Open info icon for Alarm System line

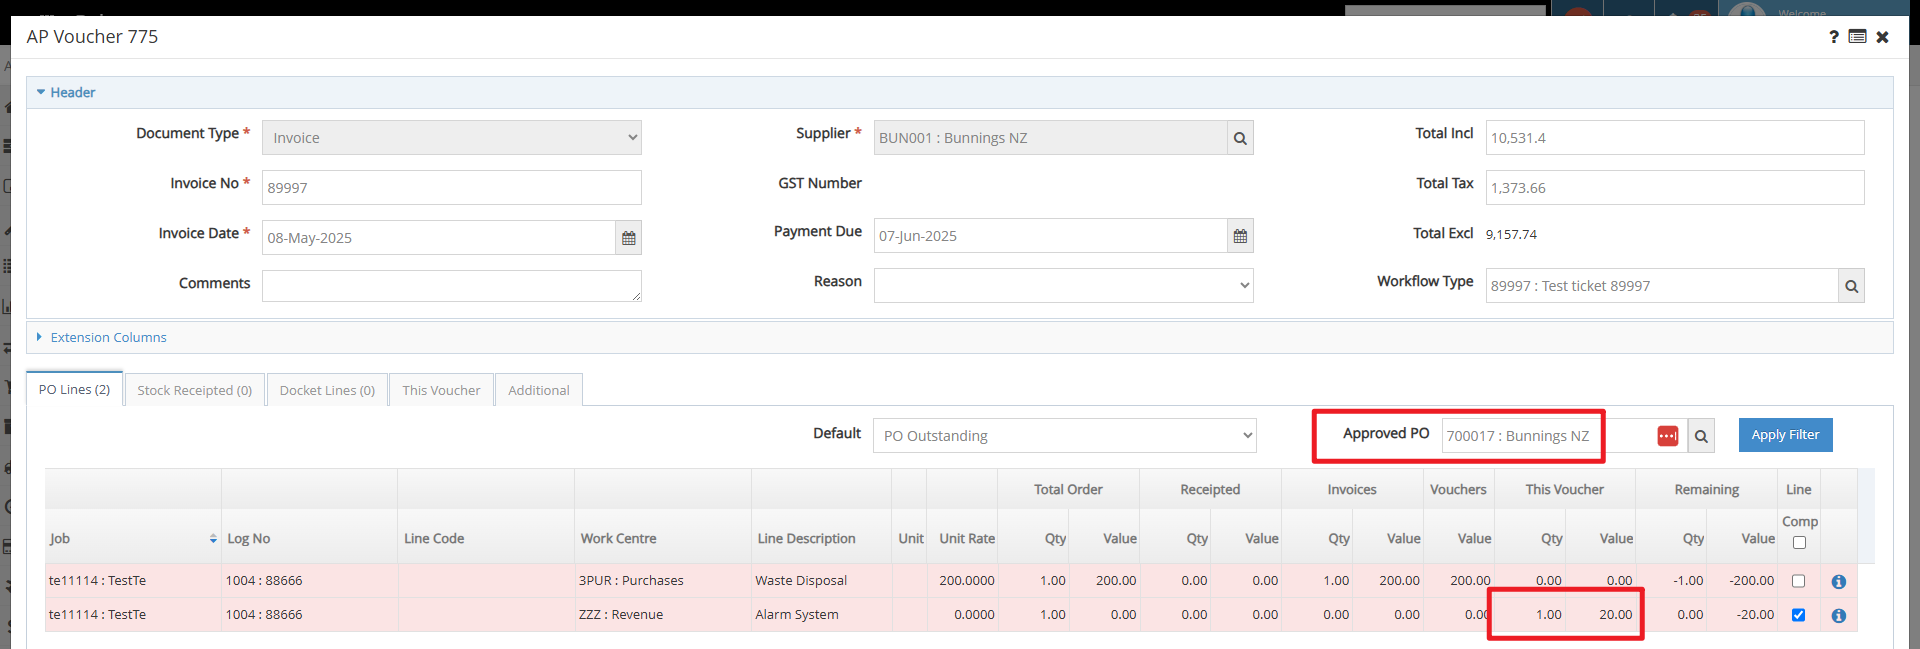click(x=1838, y=615)
